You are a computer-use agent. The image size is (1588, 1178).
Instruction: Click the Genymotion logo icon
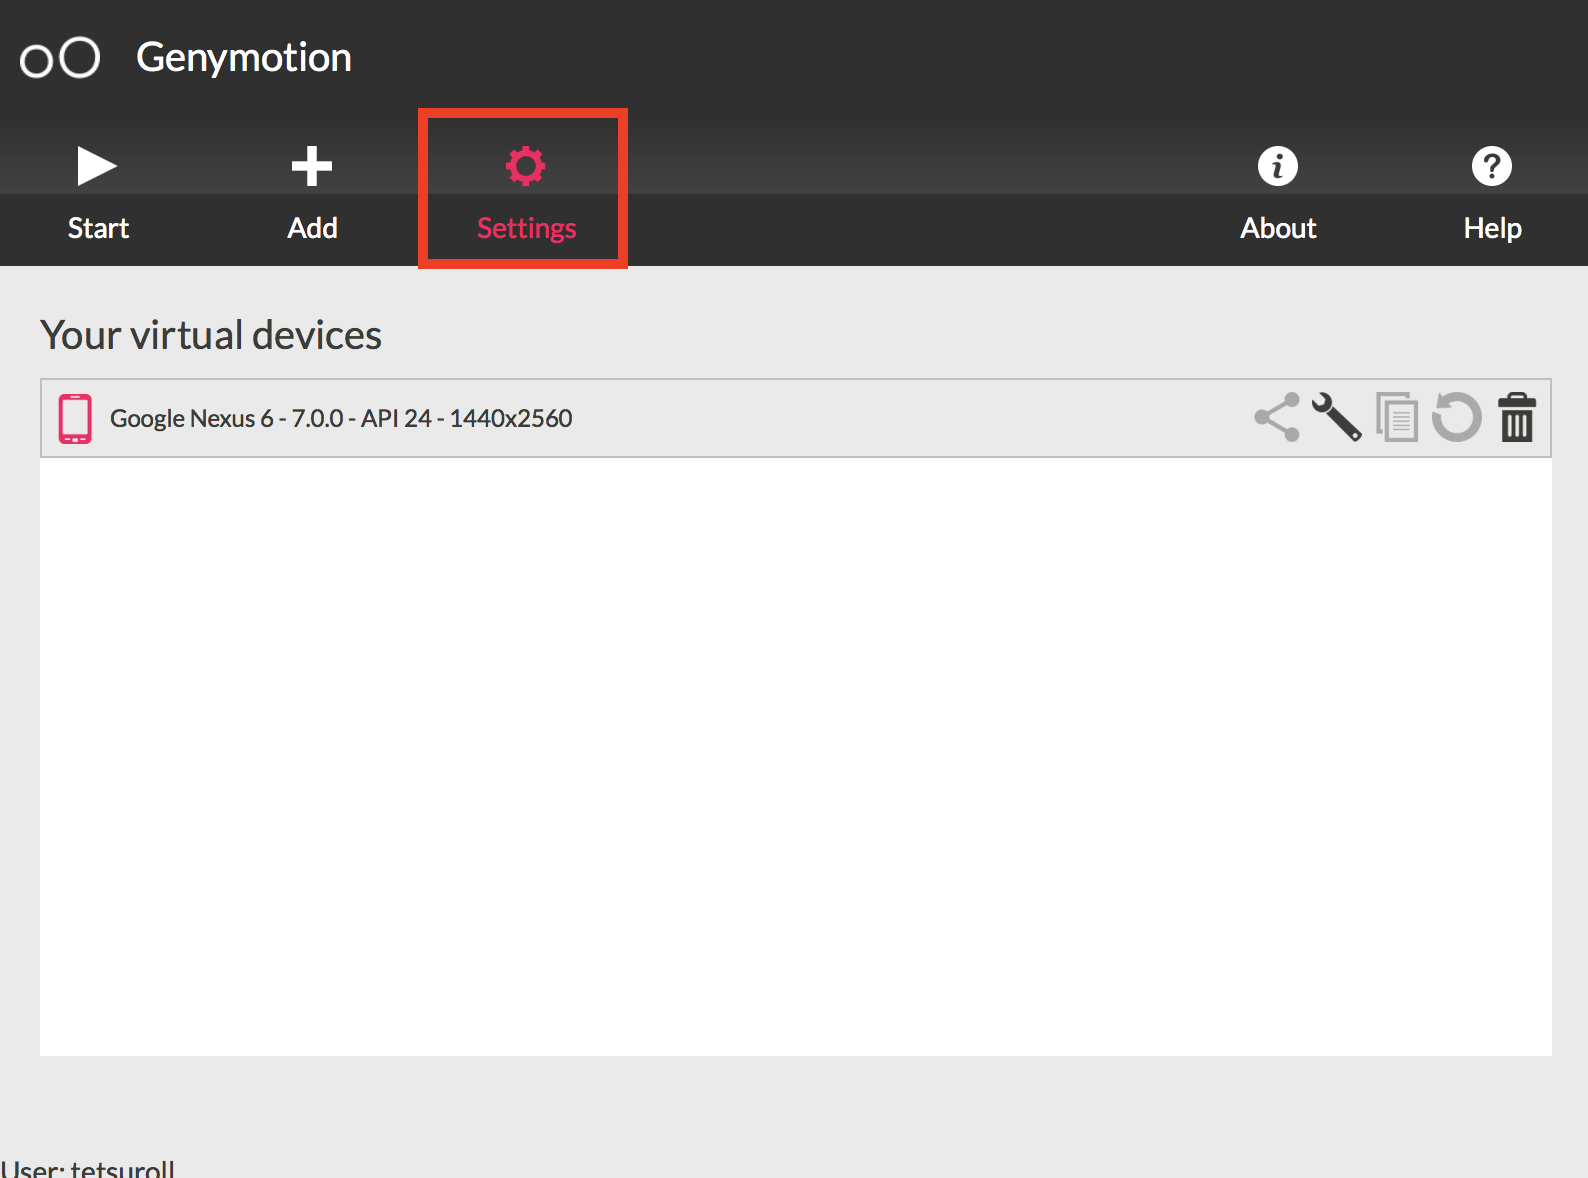(x=60, y=58)
